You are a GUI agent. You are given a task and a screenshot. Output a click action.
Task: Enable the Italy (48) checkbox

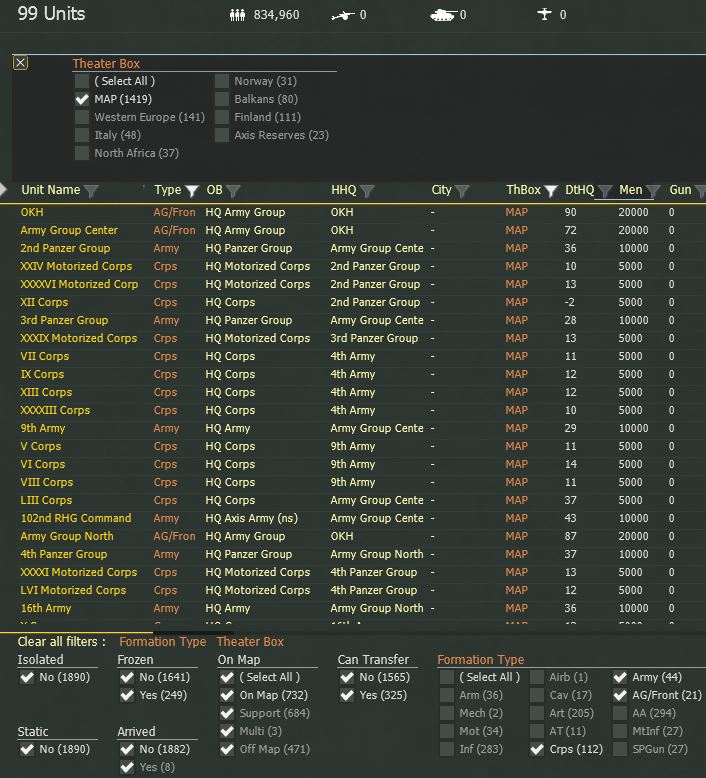(82, 135)
